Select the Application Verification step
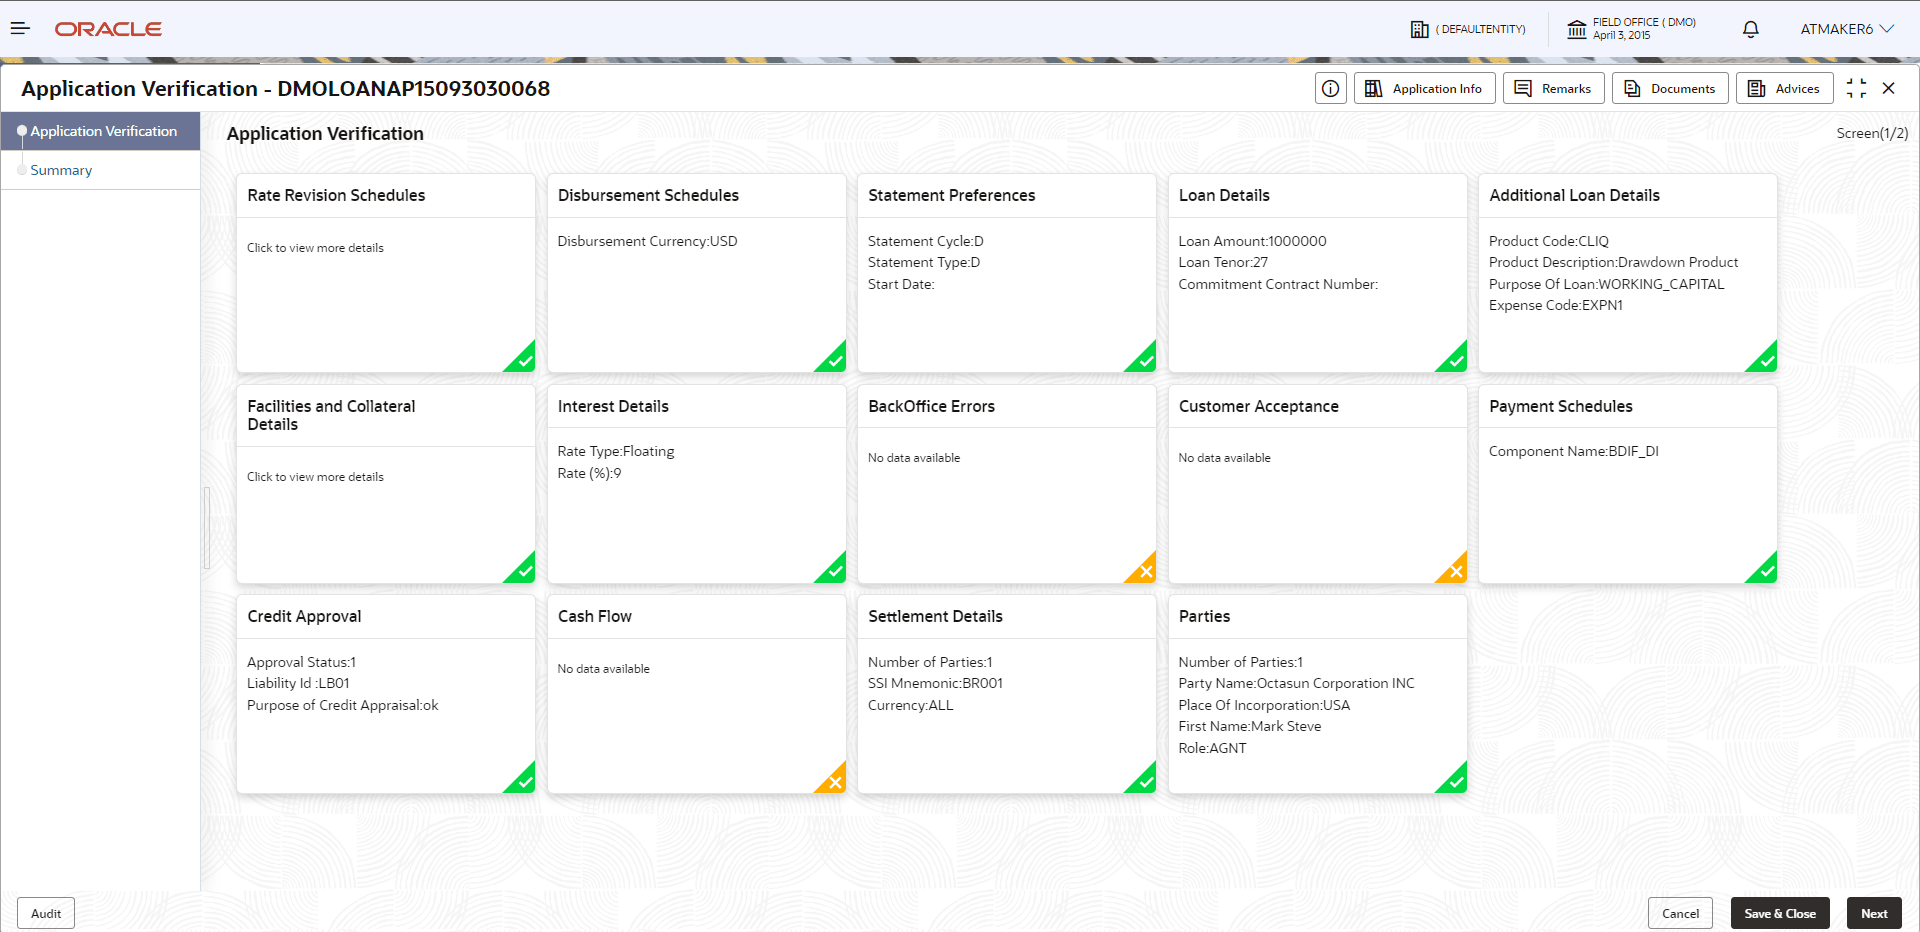Viewport: 1920px width, 932px height. coord(100,131)
